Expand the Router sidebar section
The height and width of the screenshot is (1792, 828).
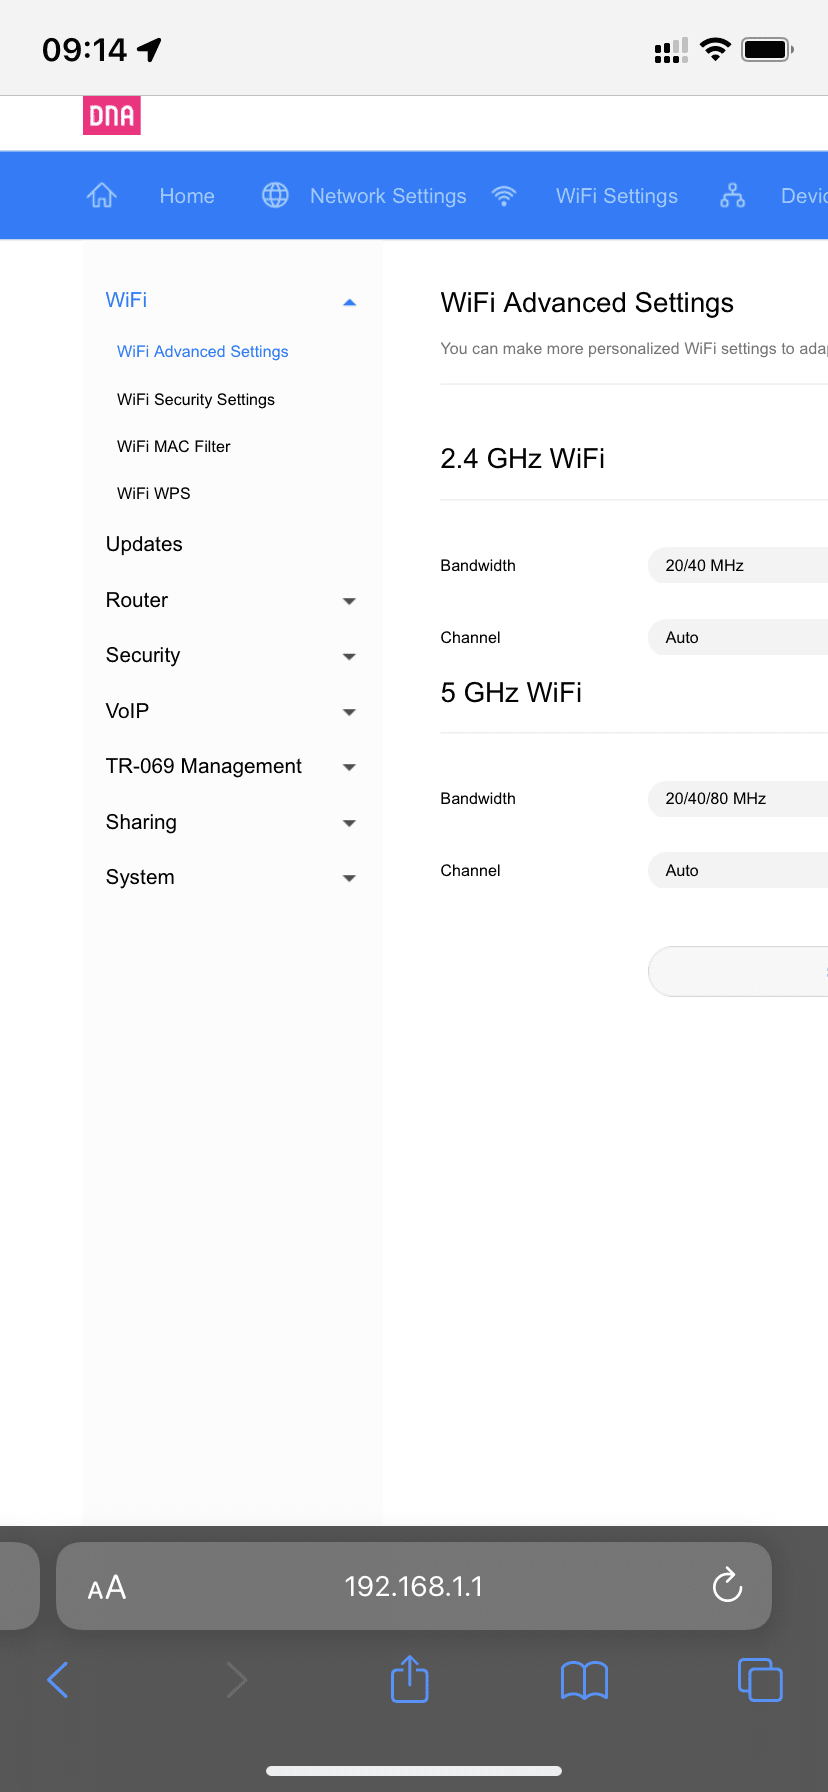[349, 601]
